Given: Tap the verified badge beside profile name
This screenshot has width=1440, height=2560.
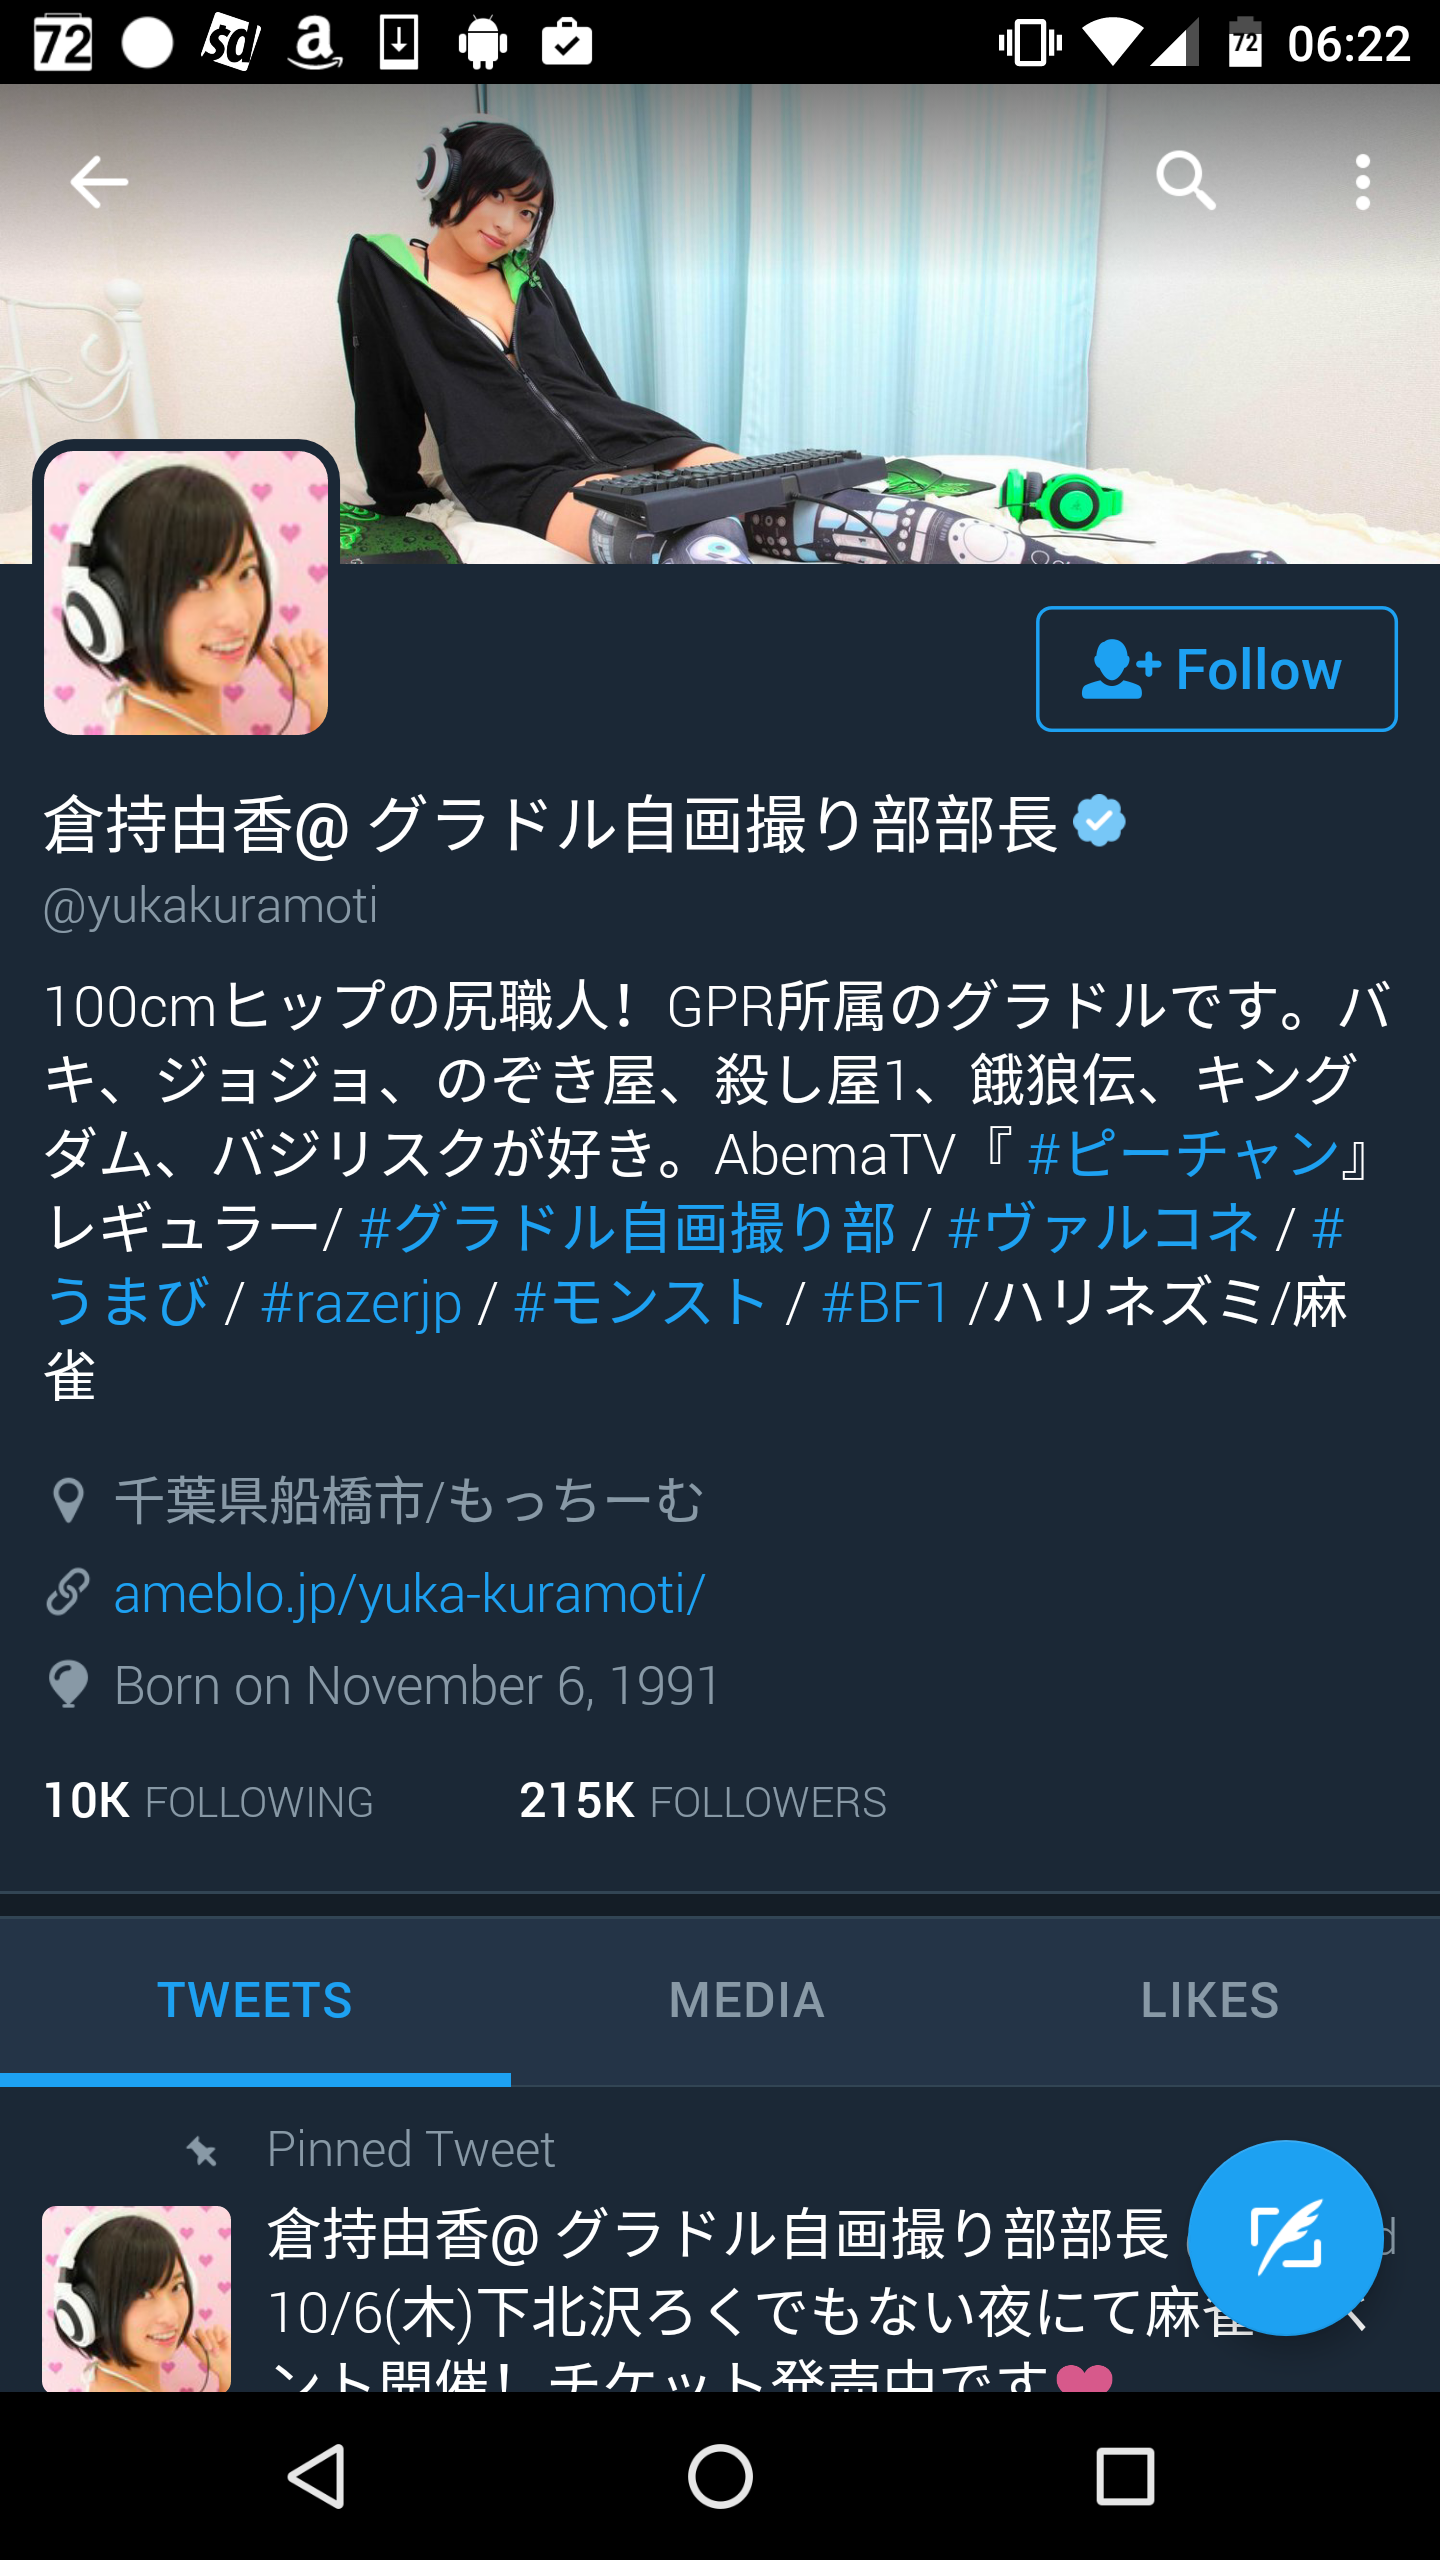Looking at the screenshot, I should [1099, 822].
